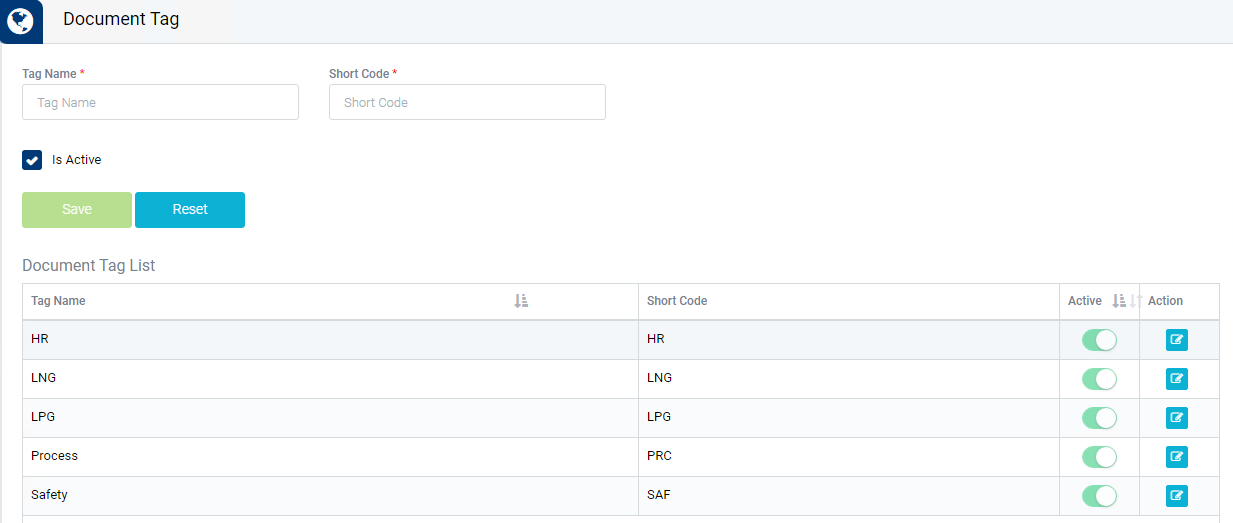Uncheck the Is Active checkbox

coord(32,160)
